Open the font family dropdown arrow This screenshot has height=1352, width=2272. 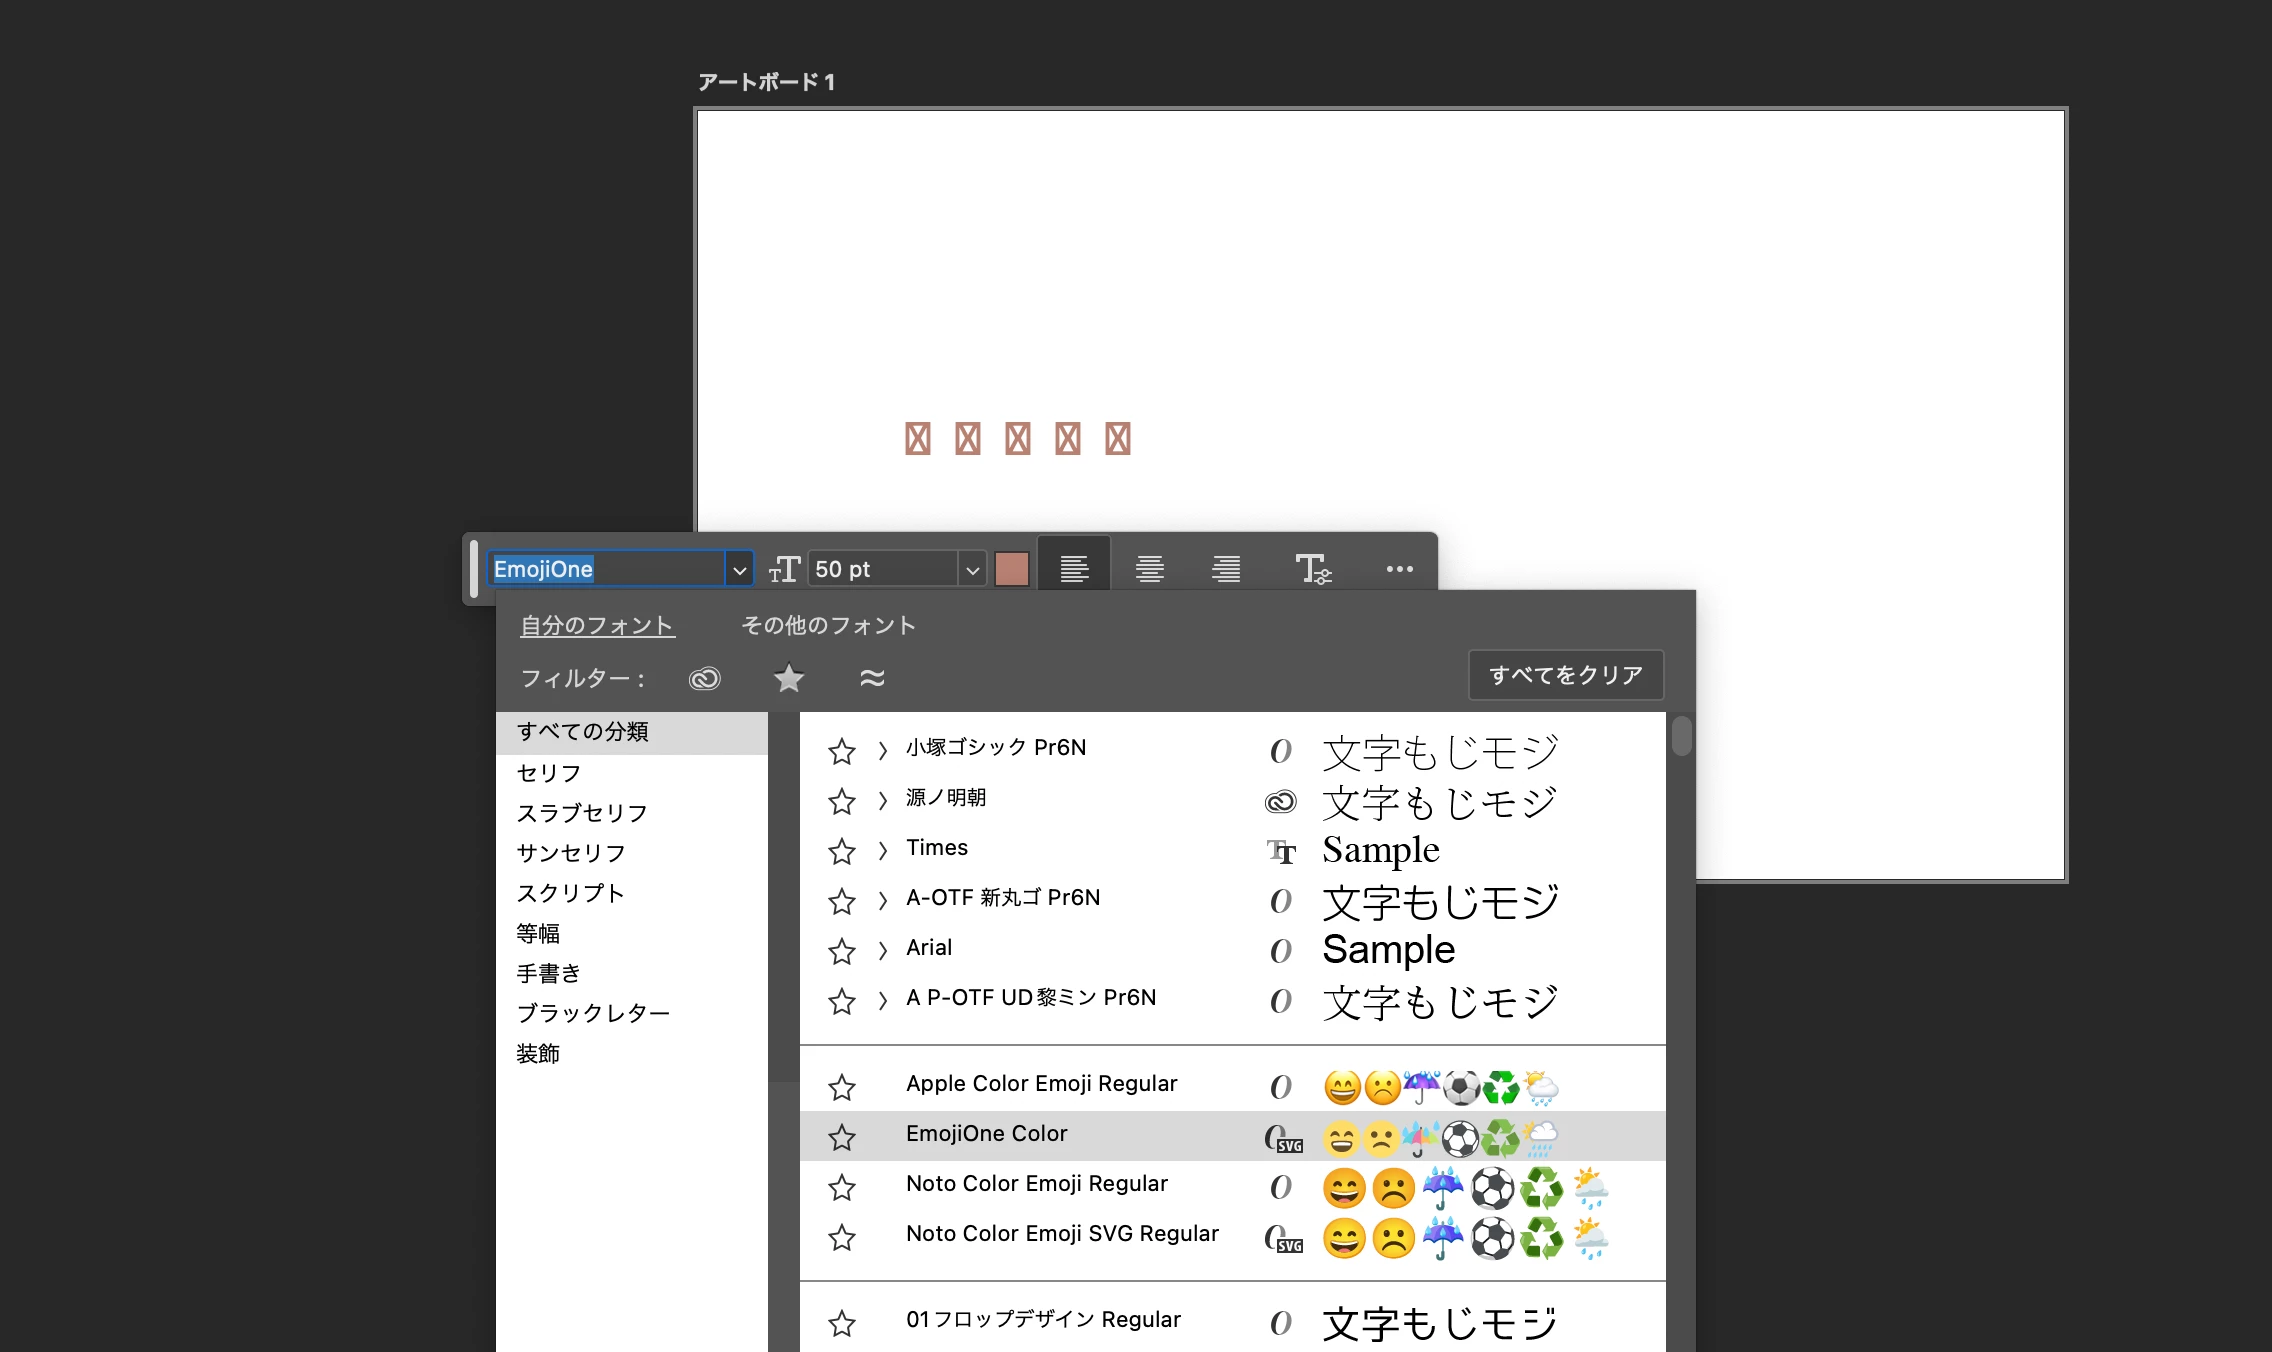(x=739, y=570)
